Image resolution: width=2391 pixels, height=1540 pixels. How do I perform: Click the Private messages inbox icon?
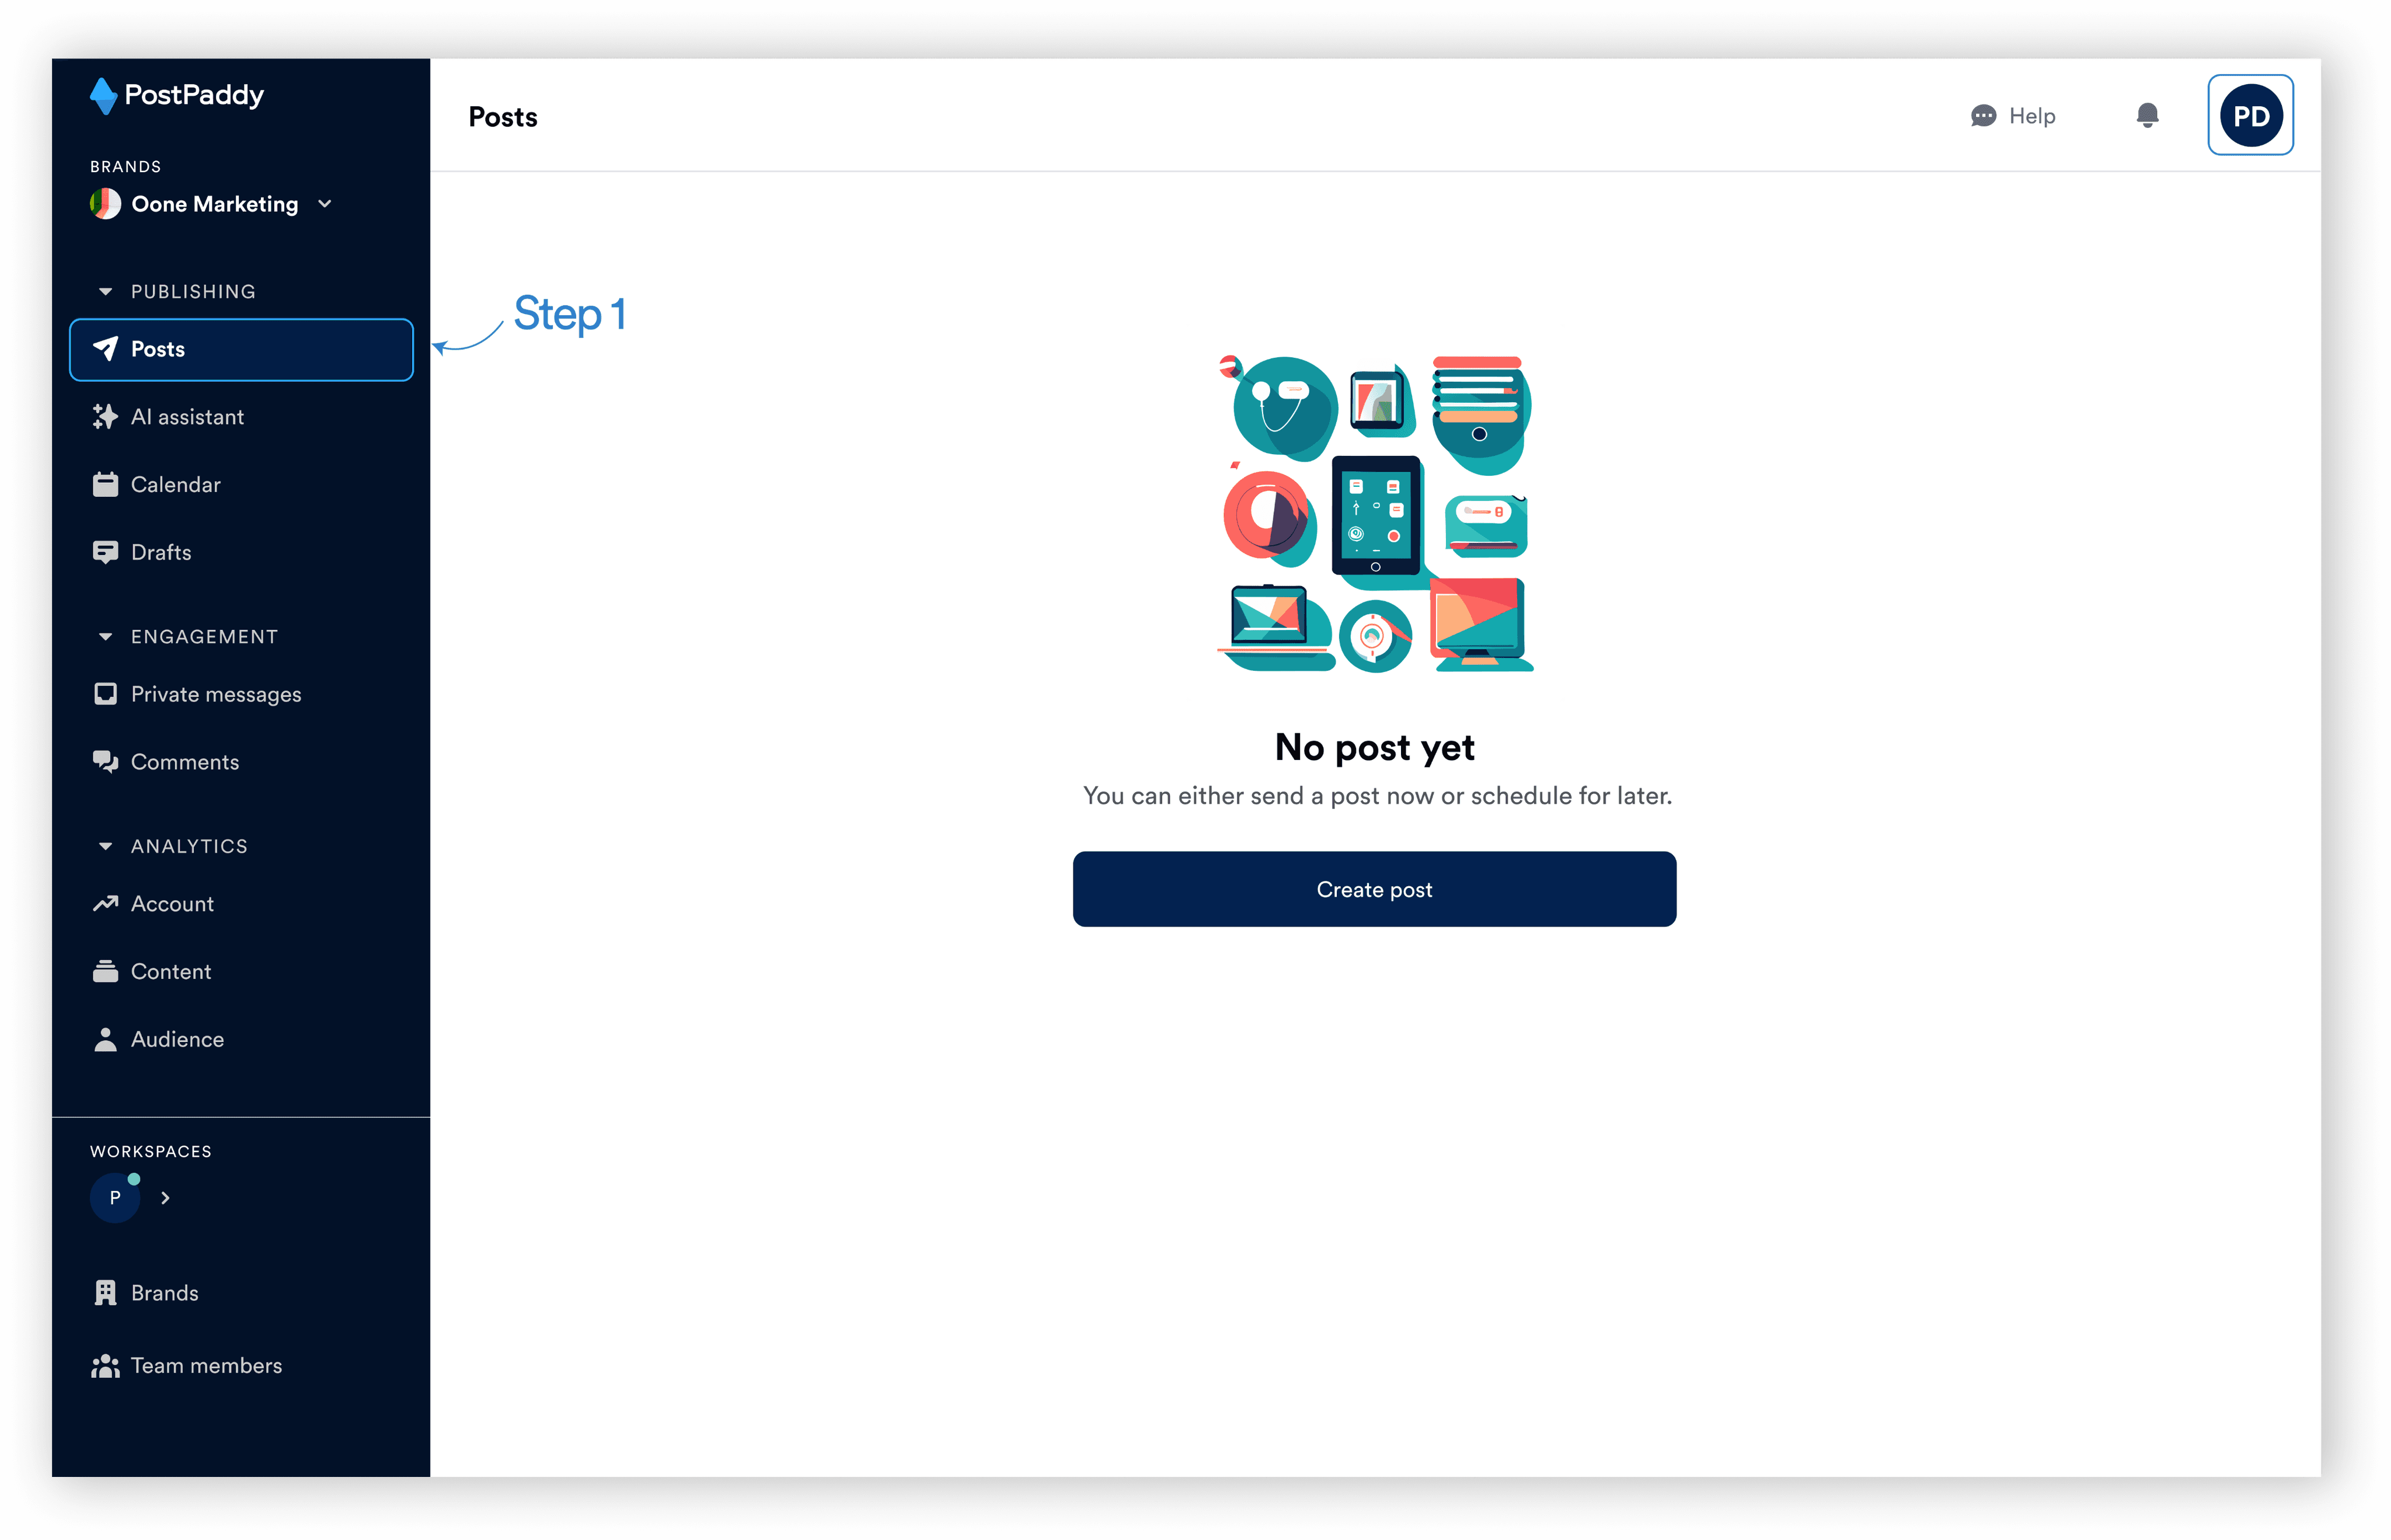pyautogui.click(x=105, y=694)
